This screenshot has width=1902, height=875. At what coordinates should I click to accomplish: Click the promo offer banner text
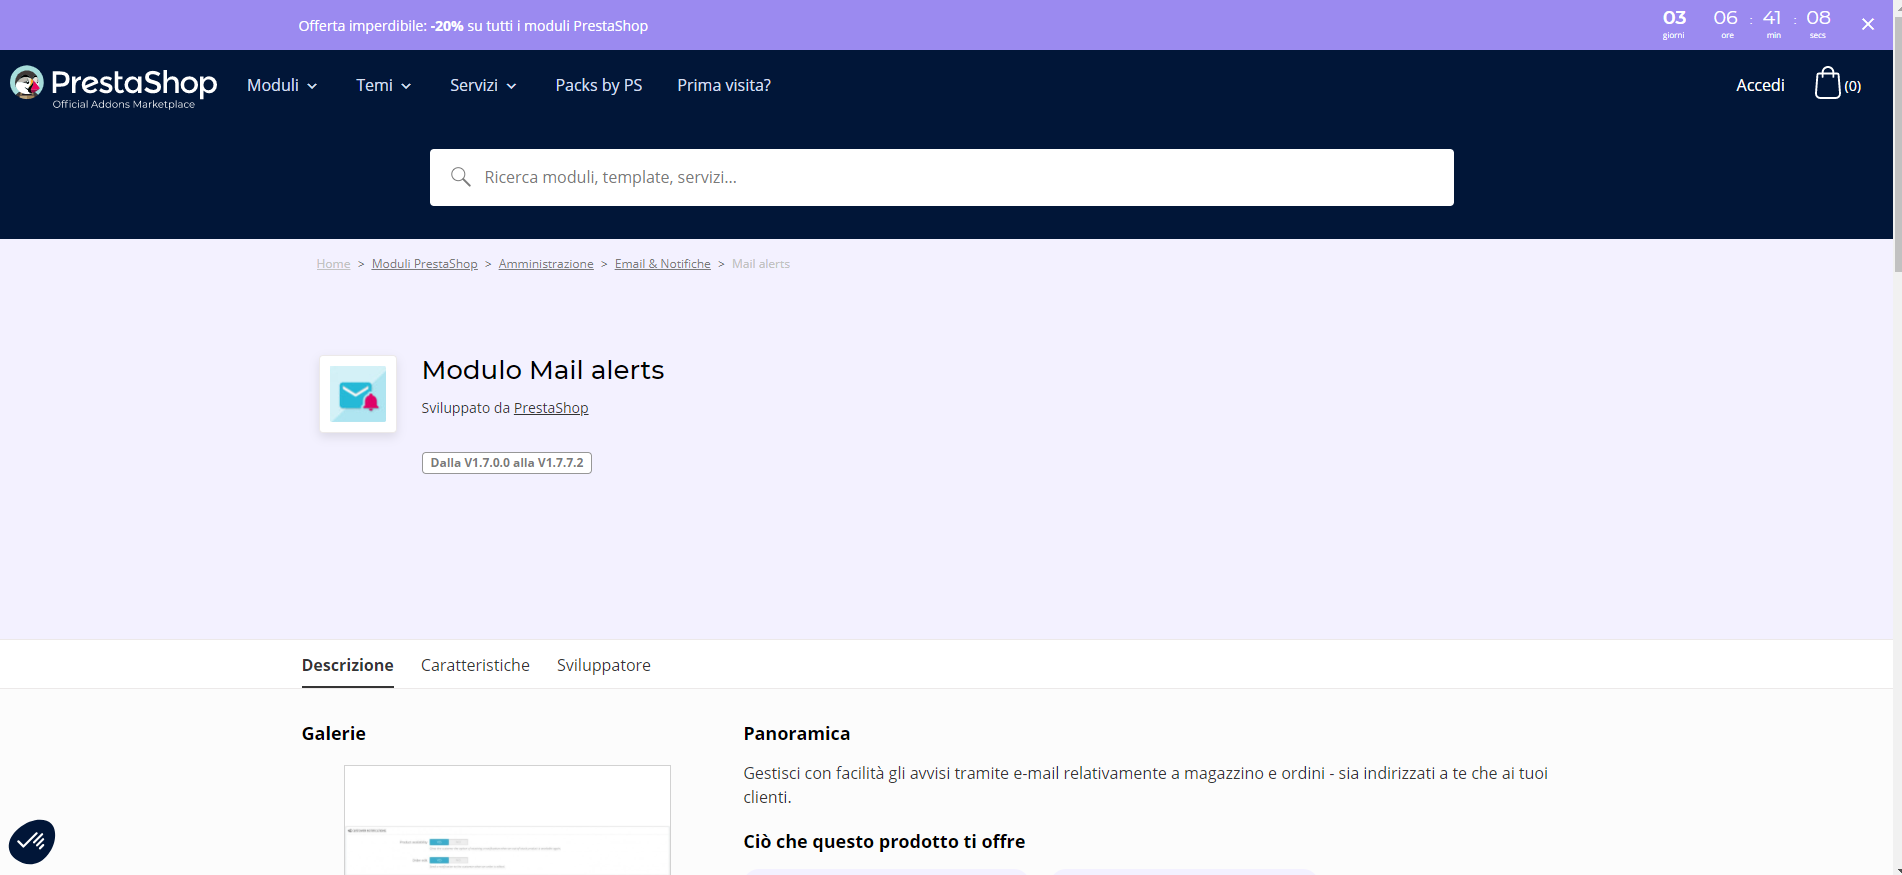473,26
